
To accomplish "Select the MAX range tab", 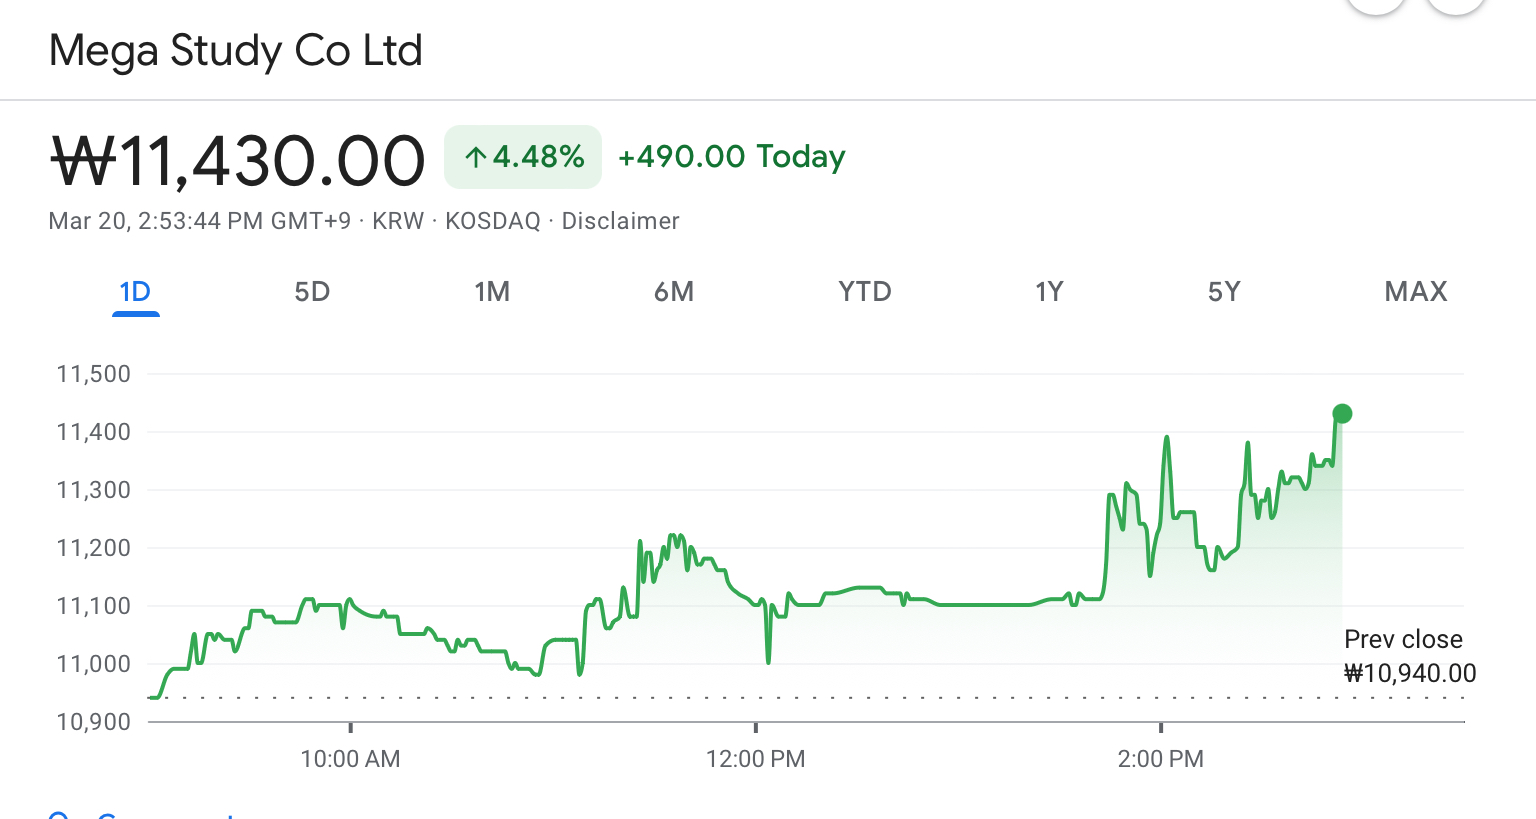I will pyautogui.click(x=1416, y=292).
